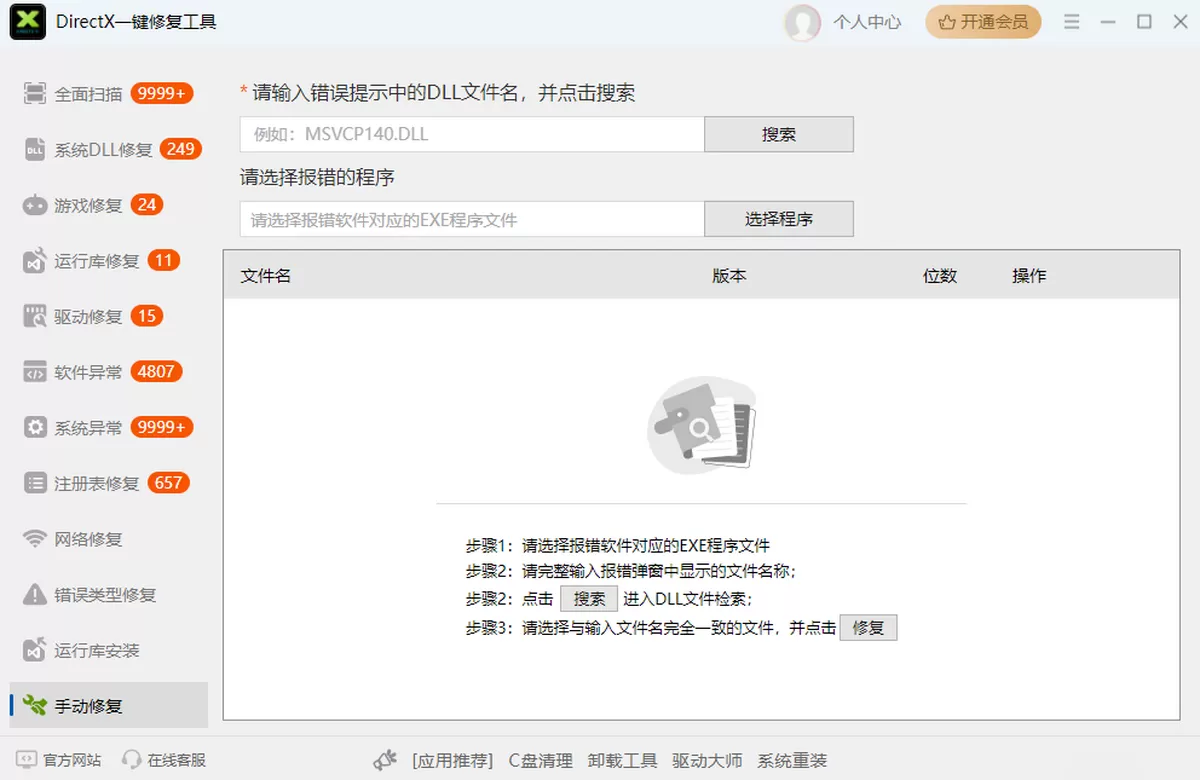Click the 网络修复 wifi icon
Image resolution: width=1200 pixels, height=780 pixels.
pos(35,539)
